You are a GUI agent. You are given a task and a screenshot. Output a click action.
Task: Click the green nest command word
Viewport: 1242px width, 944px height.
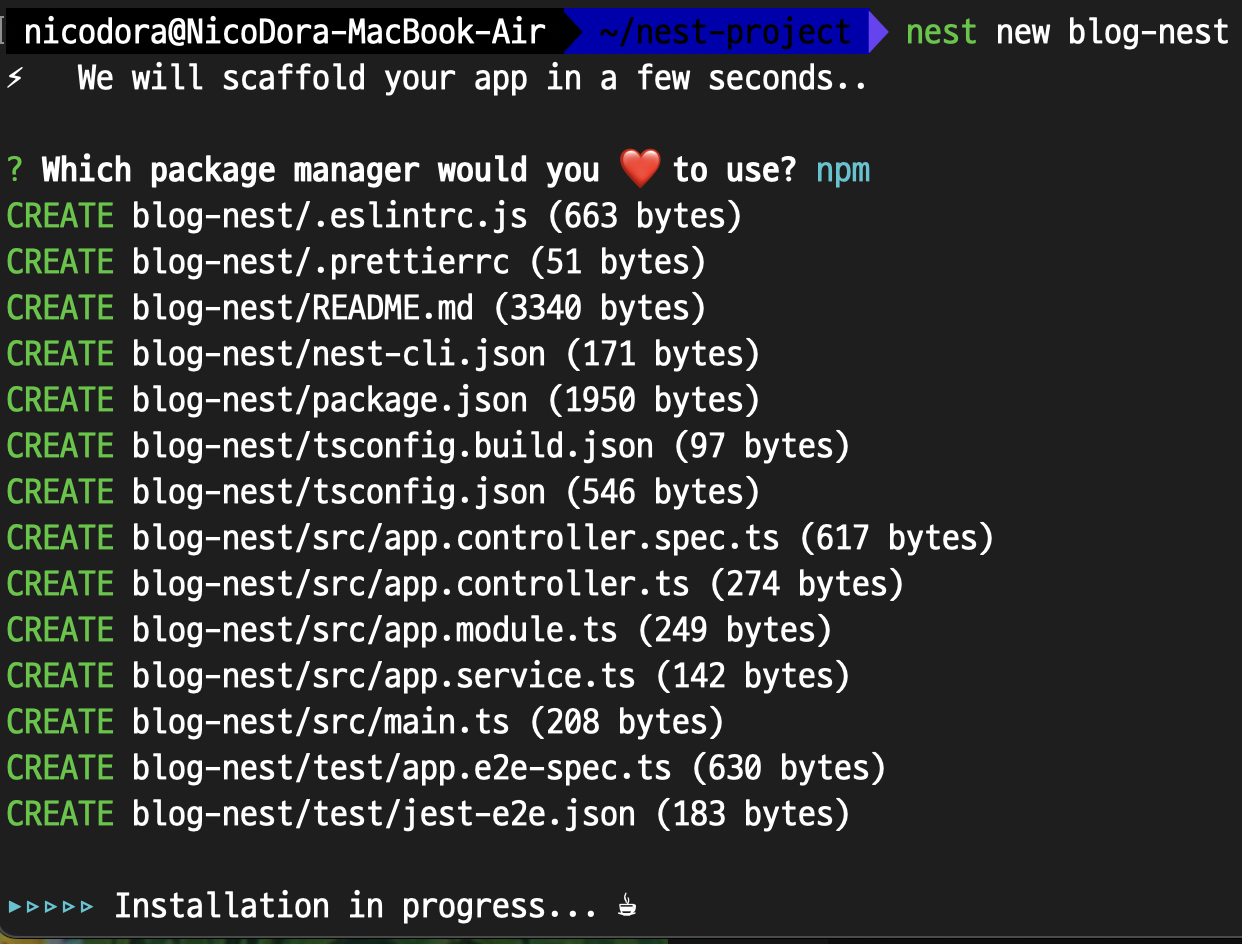(942, 32)
